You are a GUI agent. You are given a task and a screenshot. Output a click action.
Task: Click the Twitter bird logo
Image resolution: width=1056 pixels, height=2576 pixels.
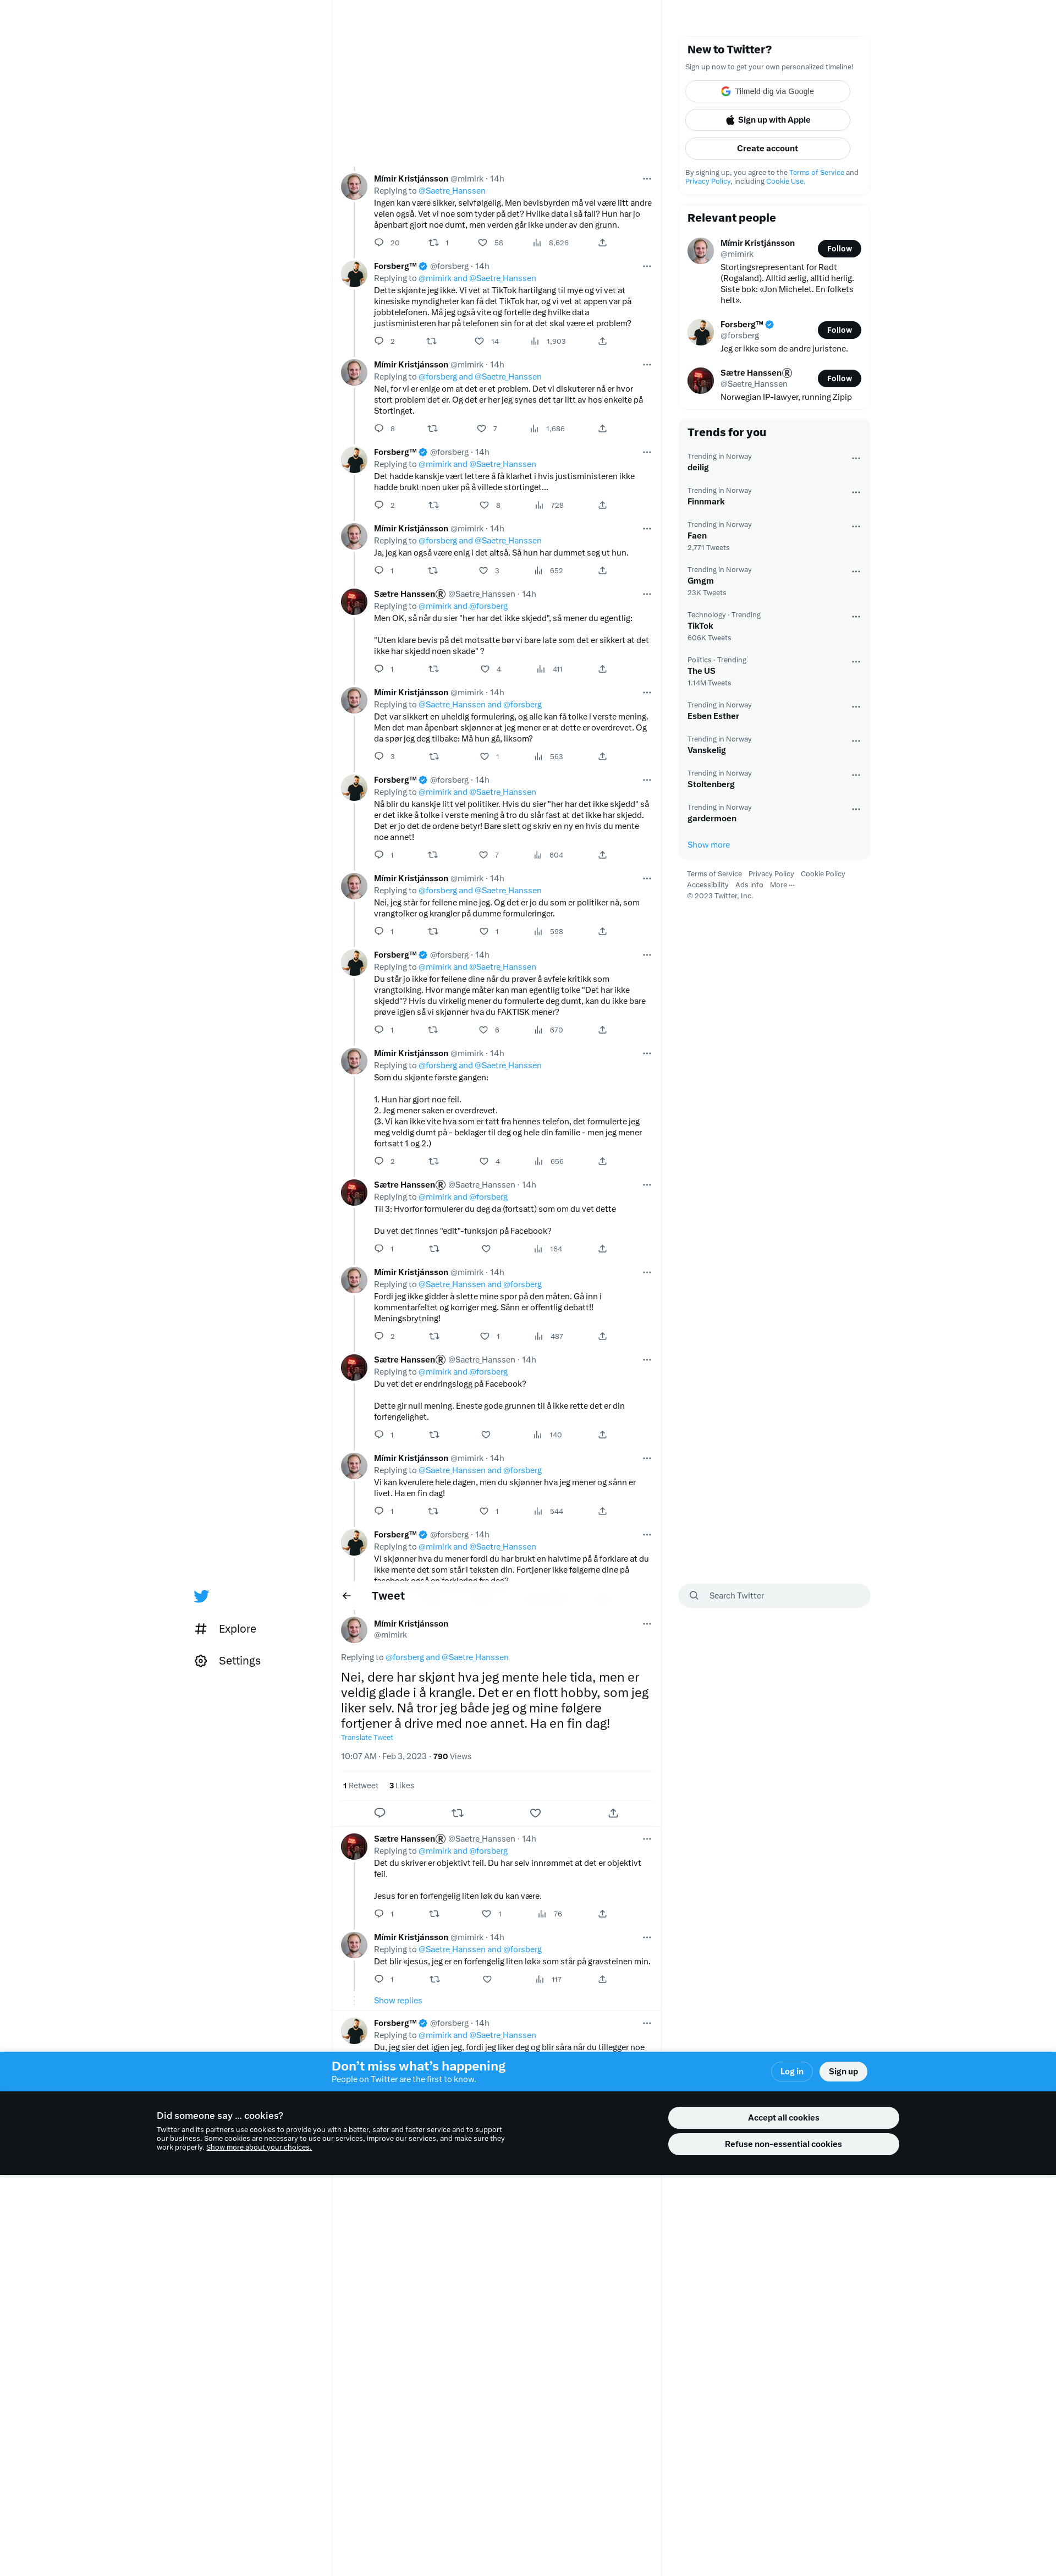point(201,1596)
